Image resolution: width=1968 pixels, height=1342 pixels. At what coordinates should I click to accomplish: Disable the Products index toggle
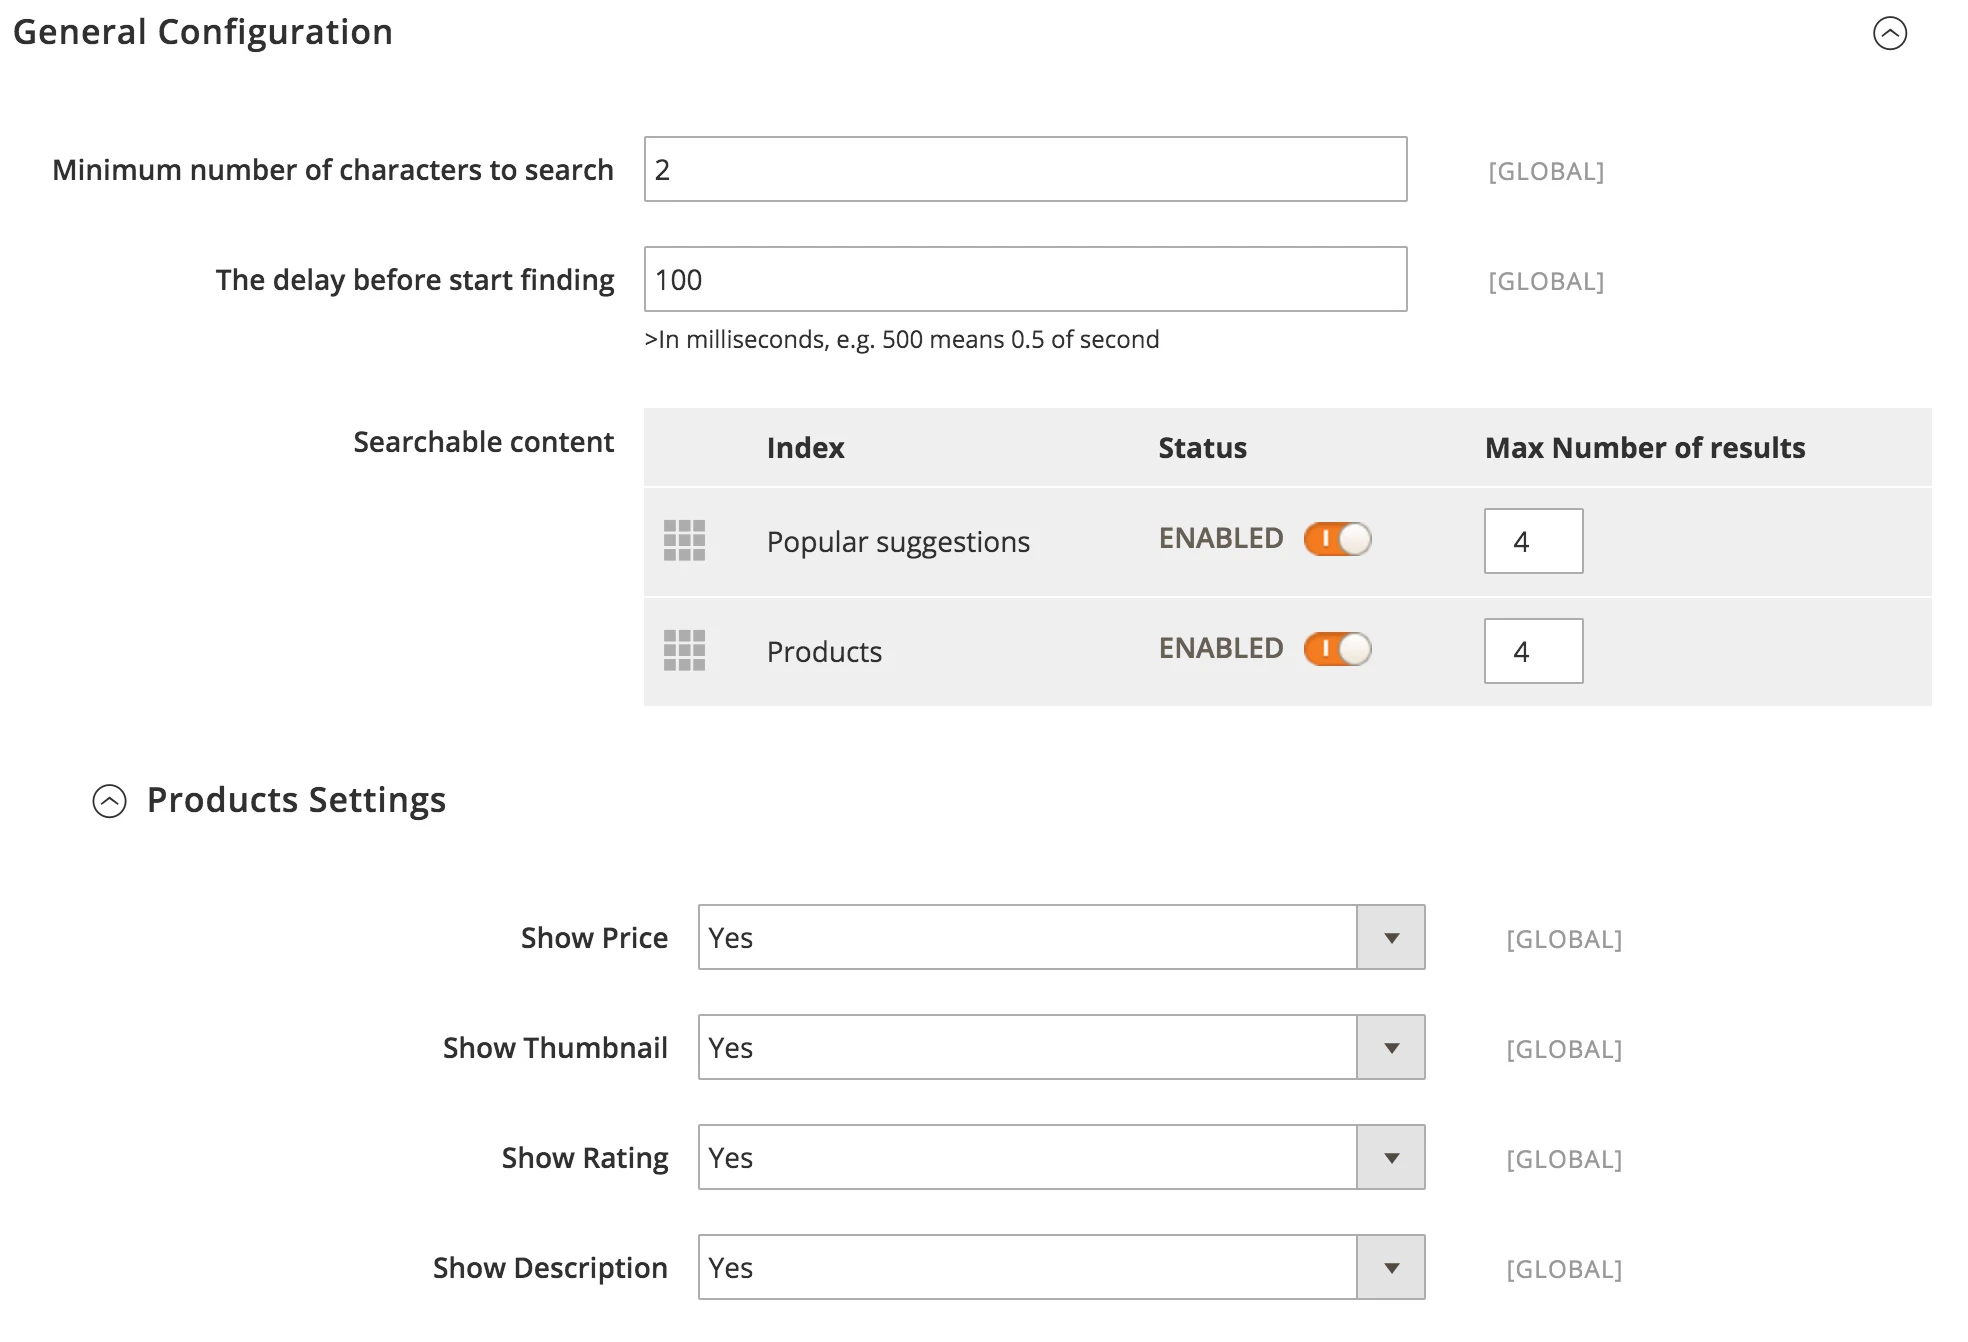pos(1337,649)
